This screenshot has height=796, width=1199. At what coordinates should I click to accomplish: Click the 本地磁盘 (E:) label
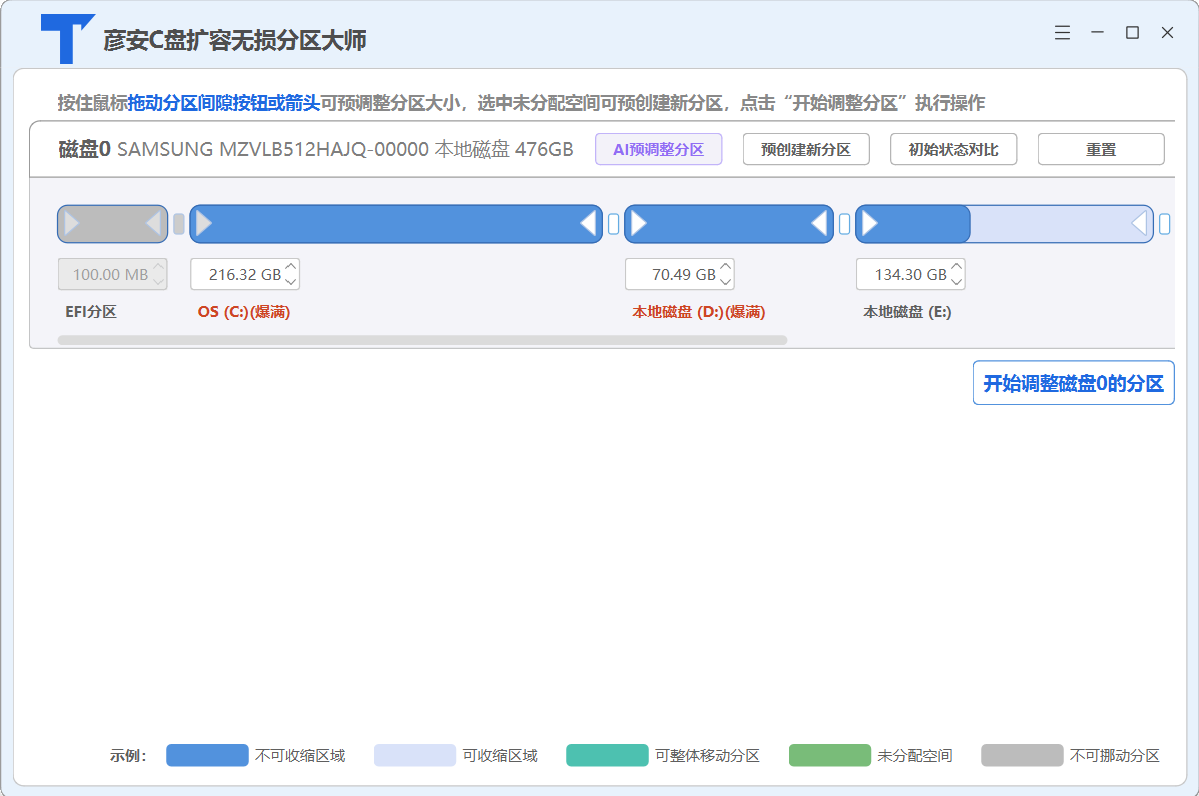[908, 312]
